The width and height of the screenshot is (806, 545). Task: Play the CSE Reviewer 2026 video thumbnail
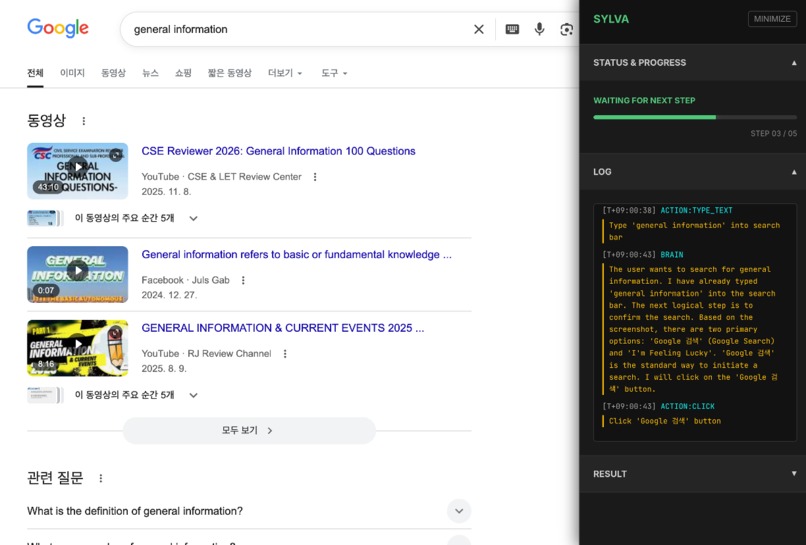coord(78,171)
